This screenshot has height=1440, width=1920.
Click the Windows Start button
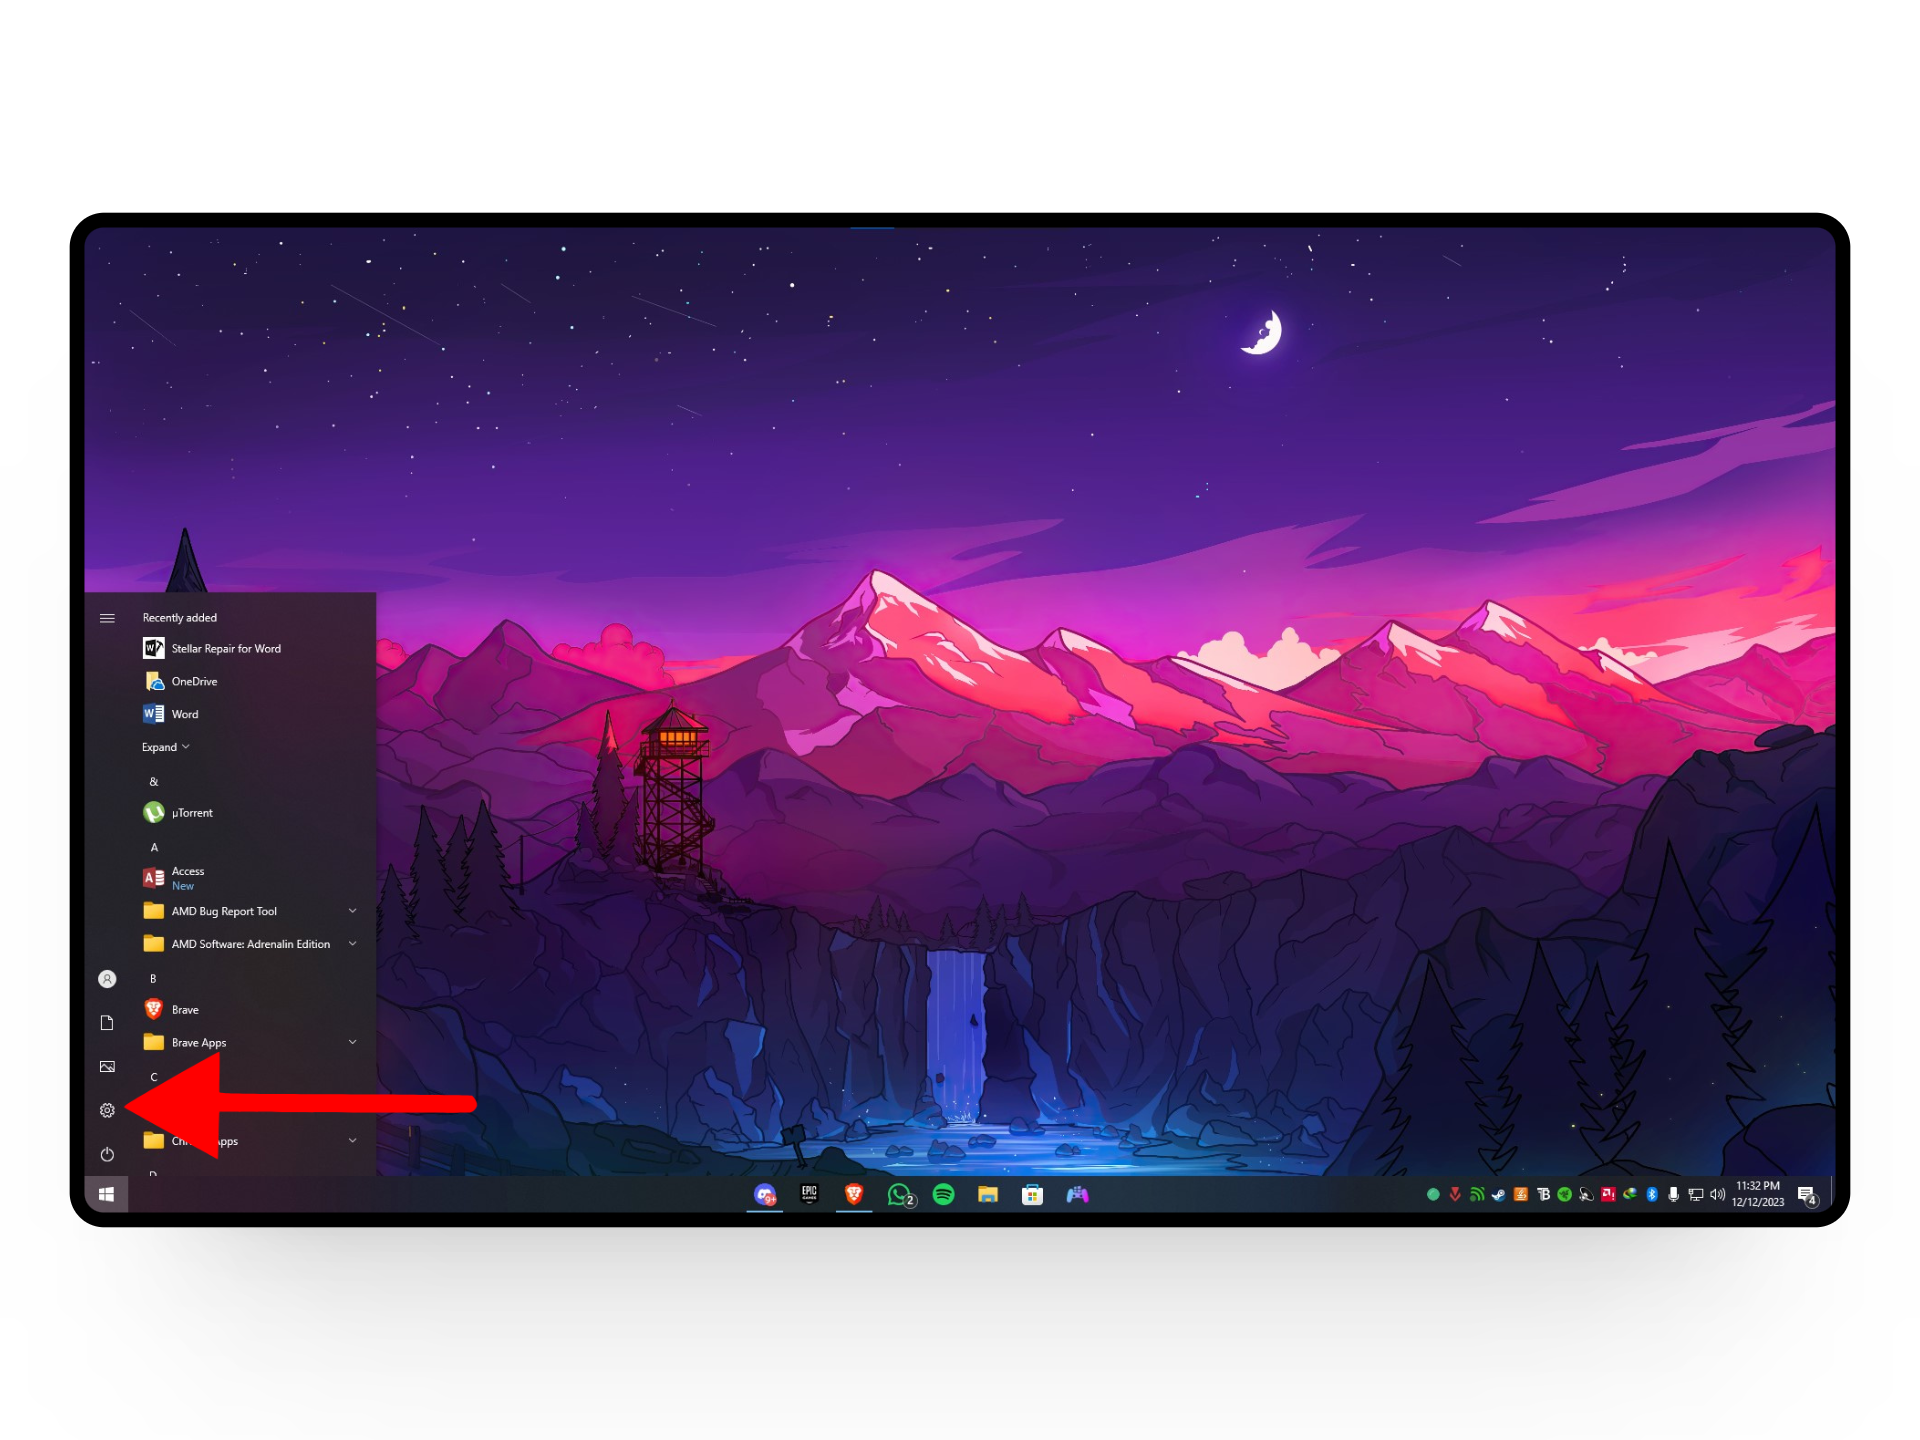coord(107,1194)
